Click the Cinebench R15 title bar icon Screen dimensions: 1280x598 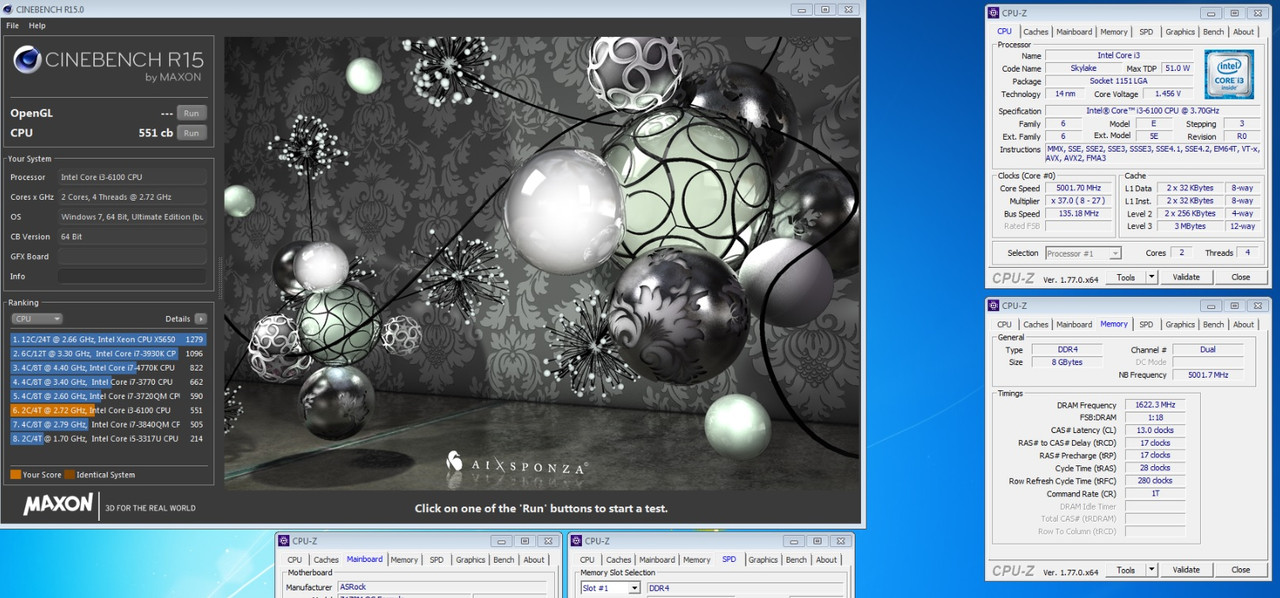[x=9, y=9]
